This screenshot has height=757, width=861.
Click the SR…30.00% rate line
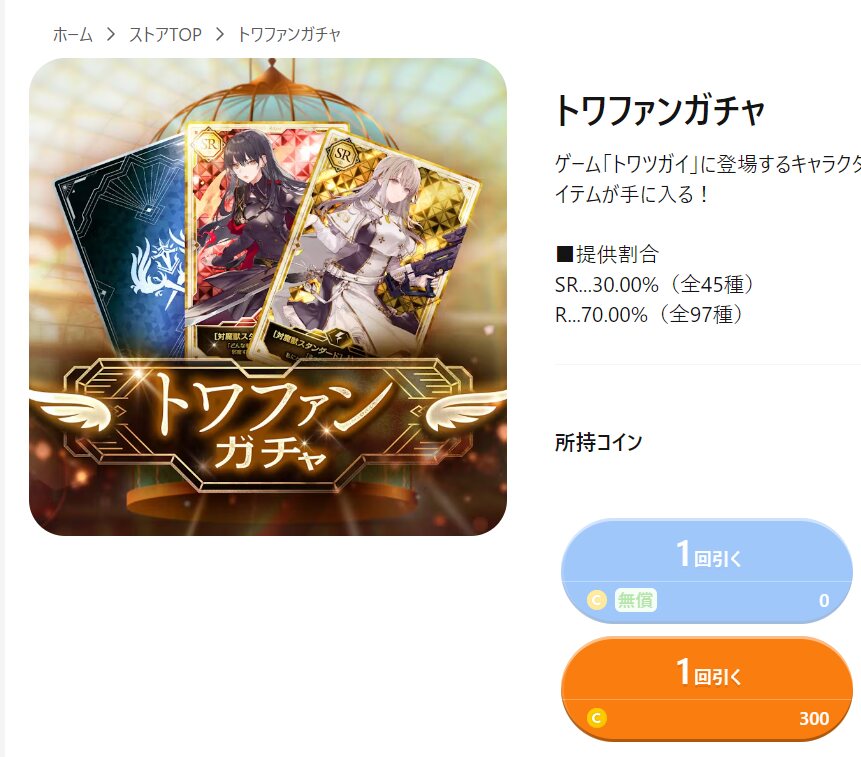pyautogui.click(x=655, y=284)
